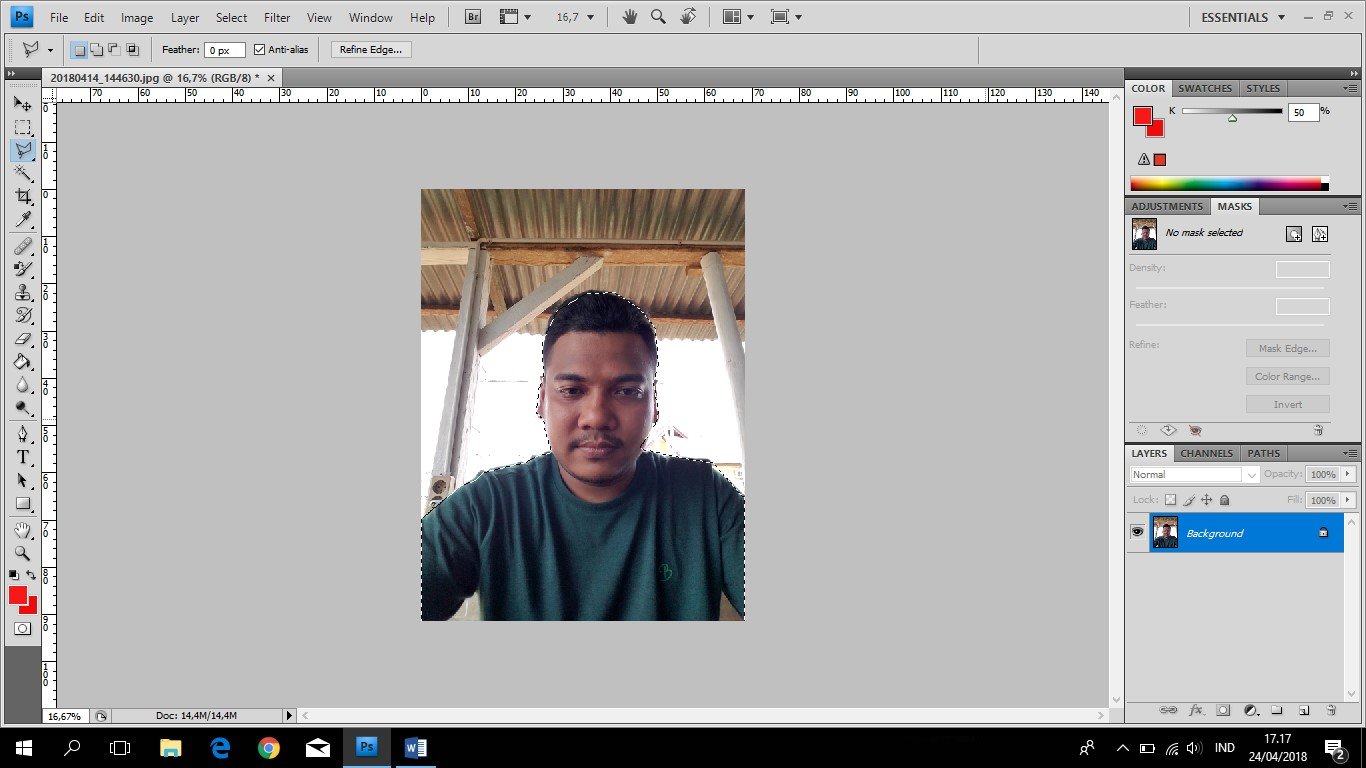The image size is (1366, 768).
Task: Select the Crop tool
Action: pyautogui.click(x=22, y=197)
